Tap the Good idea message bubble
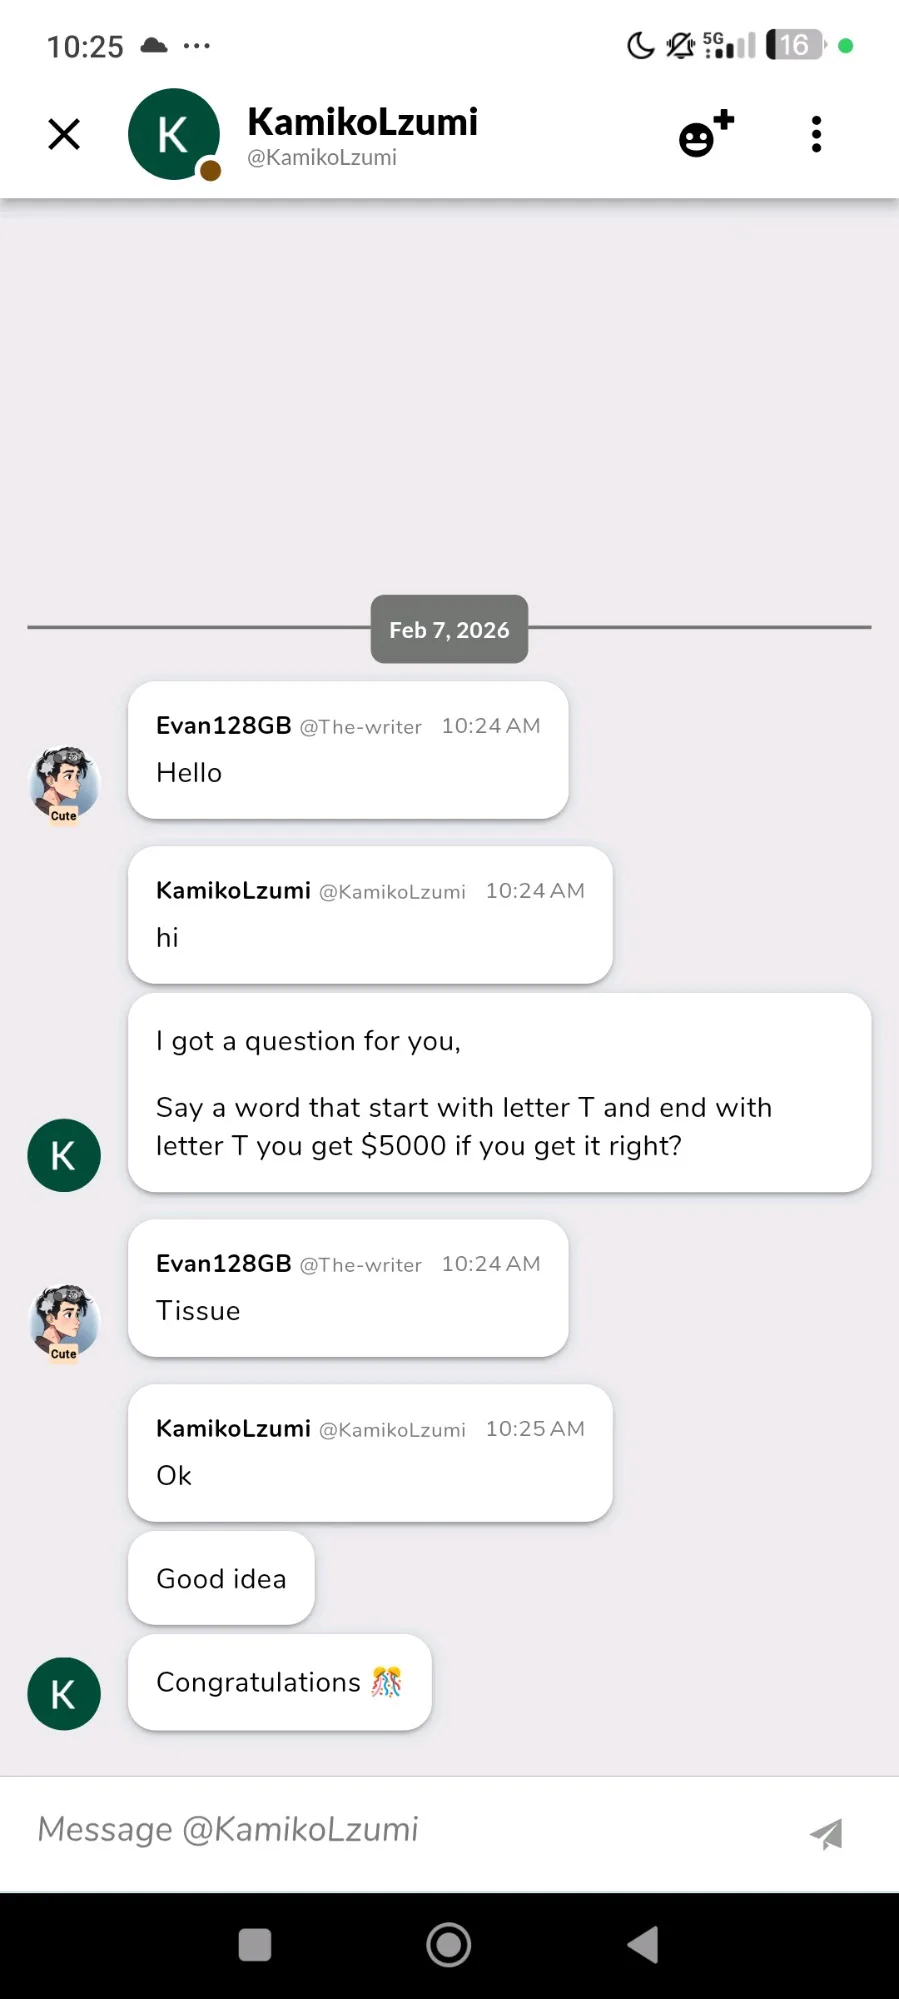 tap(221, 1578)
